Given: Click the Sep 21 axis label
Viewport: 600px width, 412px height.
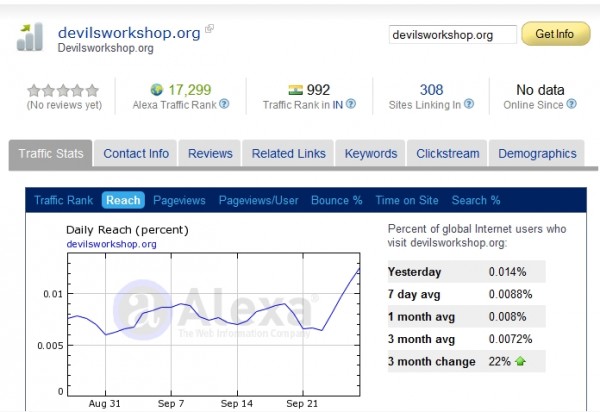Looking at the screenshot, I should 302,404.
